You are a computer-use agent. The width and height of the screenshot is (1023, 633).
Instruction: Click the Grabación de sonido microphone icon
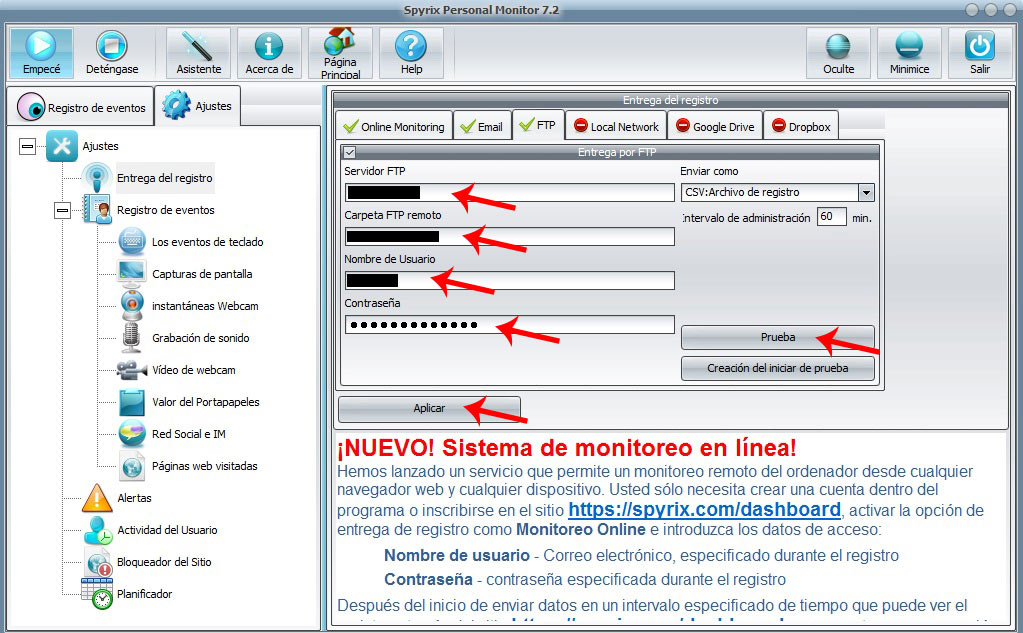click(x=132, y=337)
